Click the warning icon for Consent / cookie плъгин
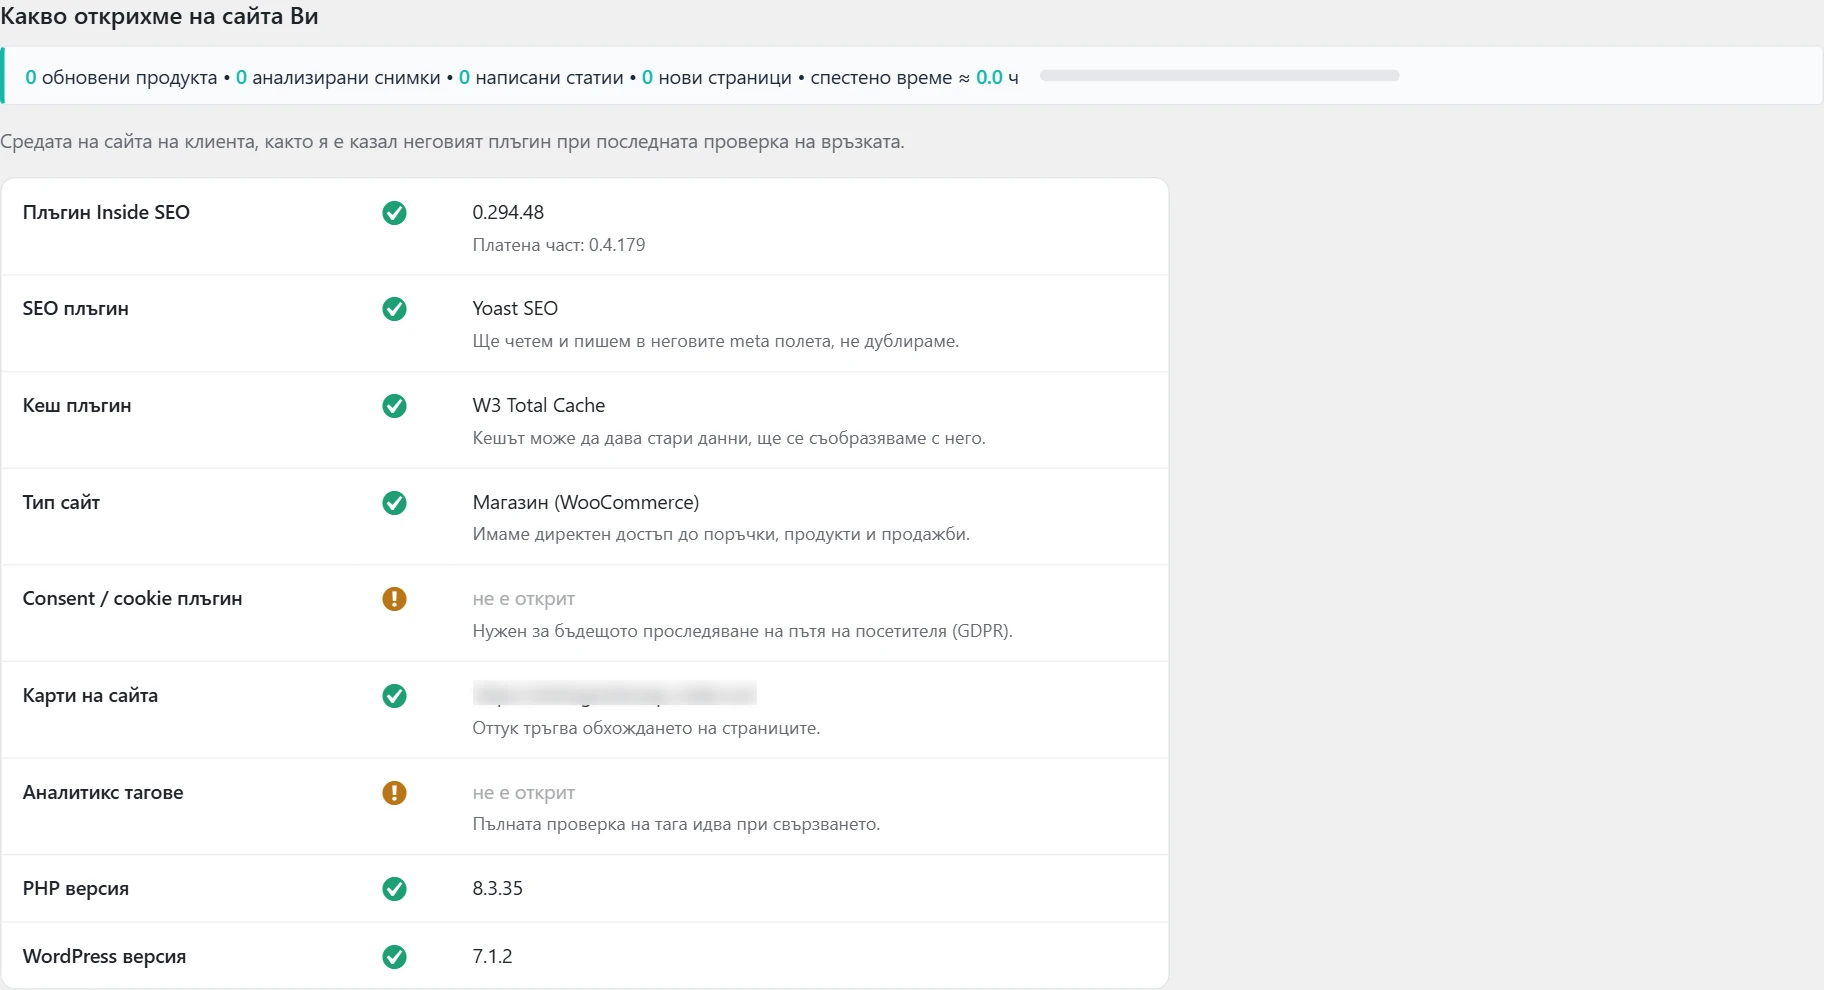The width and height of the screenshot is (1824, 990). coord(394,599)
